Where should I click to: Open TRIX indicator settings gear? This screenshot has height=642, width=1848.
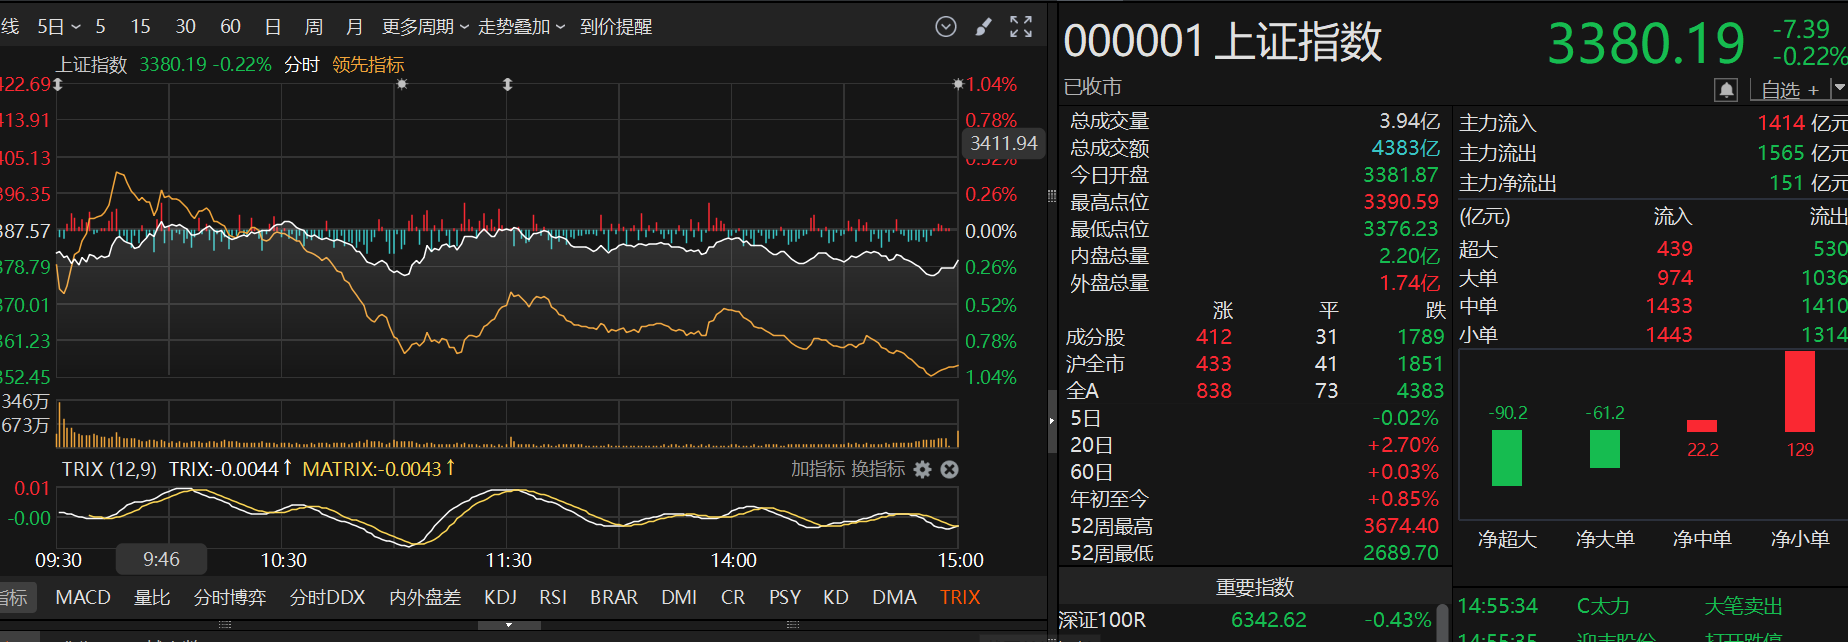pos(922,469)
